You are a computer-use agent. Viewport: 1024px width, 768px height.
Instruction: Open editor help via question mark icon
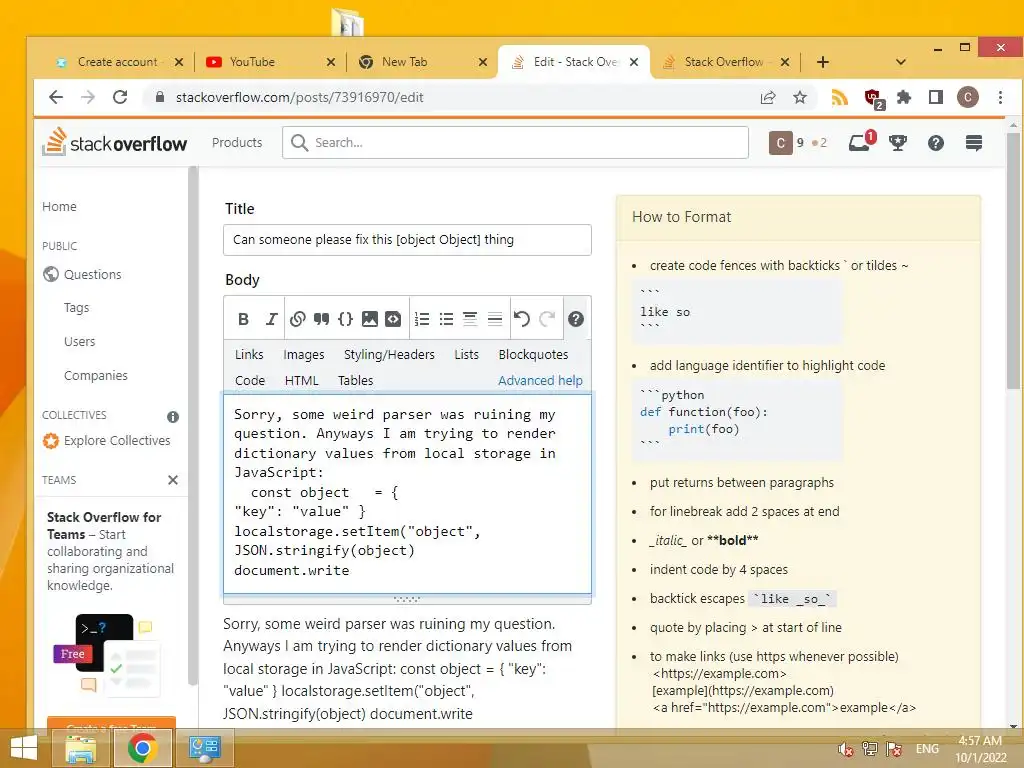575,319
